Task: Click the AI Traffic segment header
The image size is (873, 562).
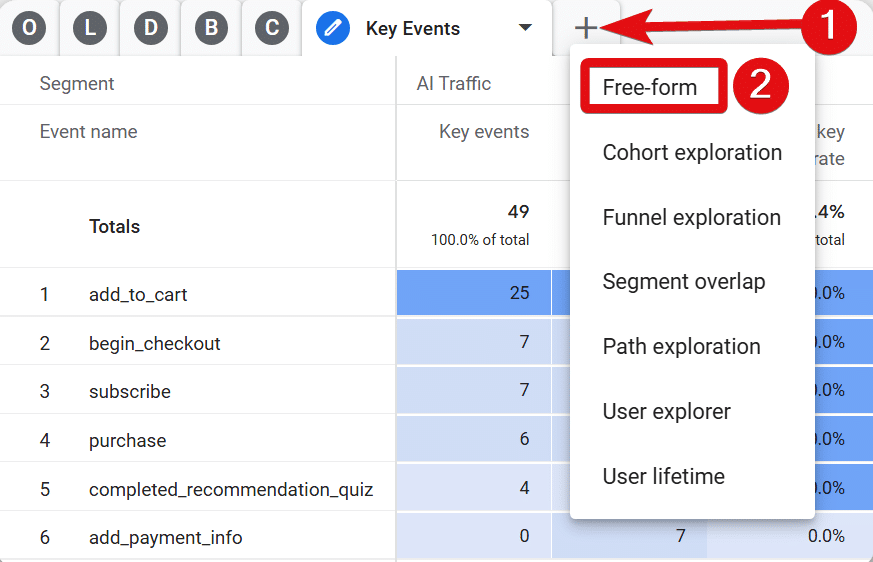Action: [x=454, y=84]
